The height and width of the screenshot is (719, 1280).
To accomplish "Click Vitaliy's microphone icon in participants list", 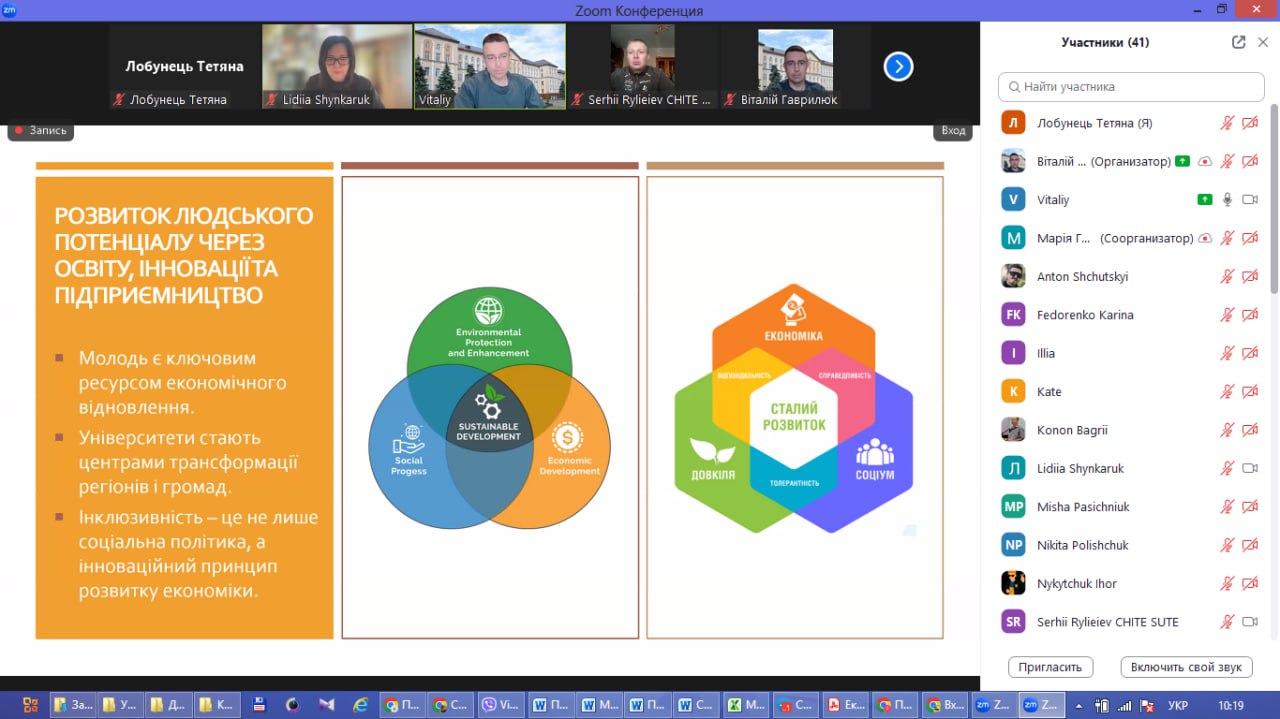I will pyautogui.click(x=1227, y=200).
